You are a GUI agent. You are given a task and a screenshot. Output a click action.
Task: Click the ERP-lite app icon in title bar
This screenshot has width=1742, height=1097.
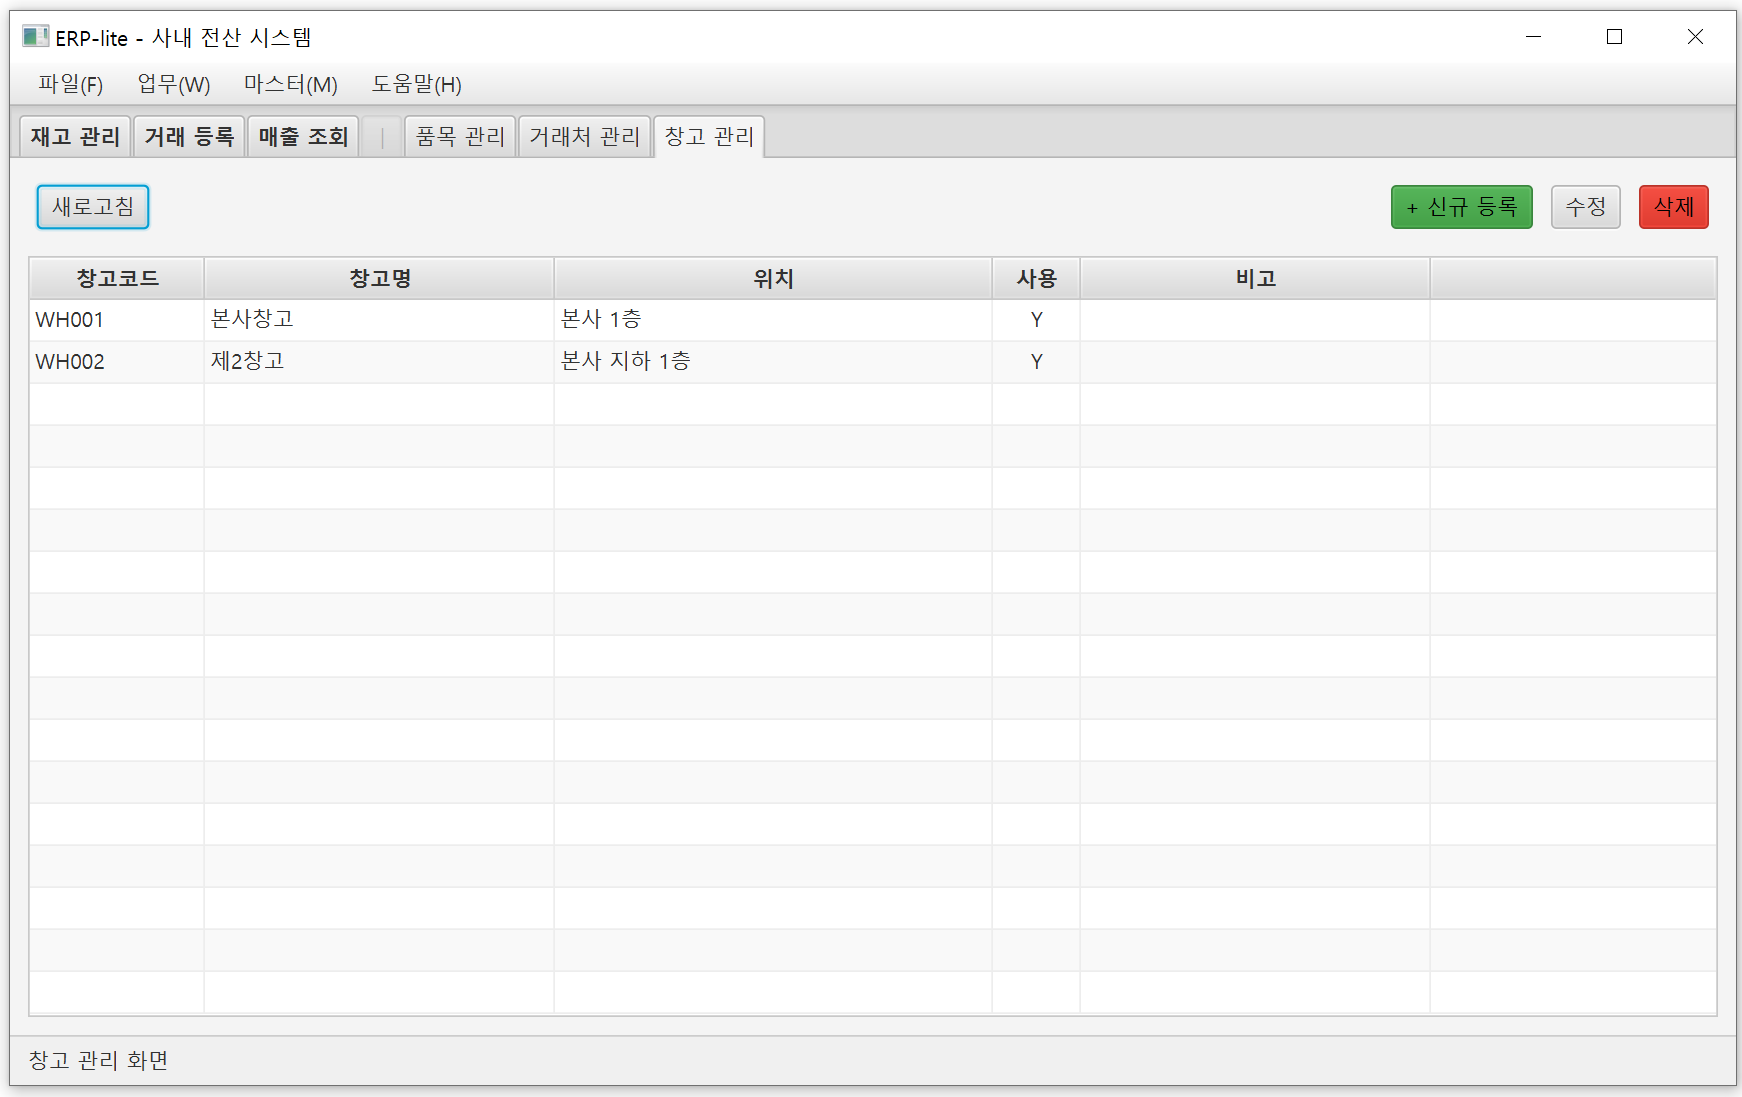35,37
